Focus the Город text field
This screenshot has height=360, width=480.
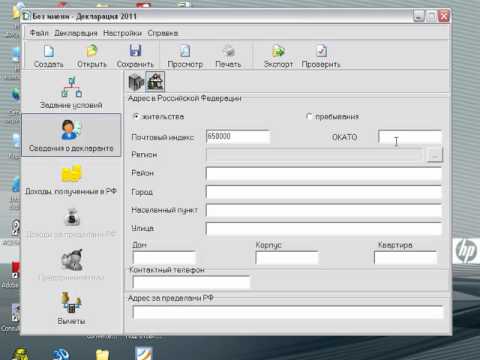pos(324,192)
